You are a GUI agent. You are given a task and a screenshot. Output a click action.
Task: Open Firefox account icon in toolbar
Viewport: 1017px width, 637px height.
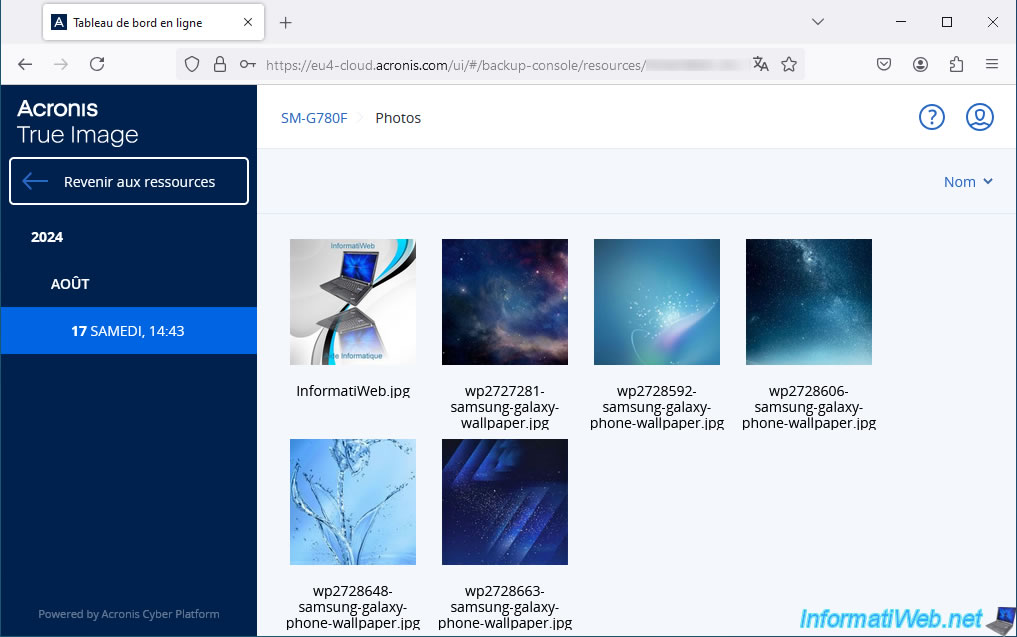(920, 64)
